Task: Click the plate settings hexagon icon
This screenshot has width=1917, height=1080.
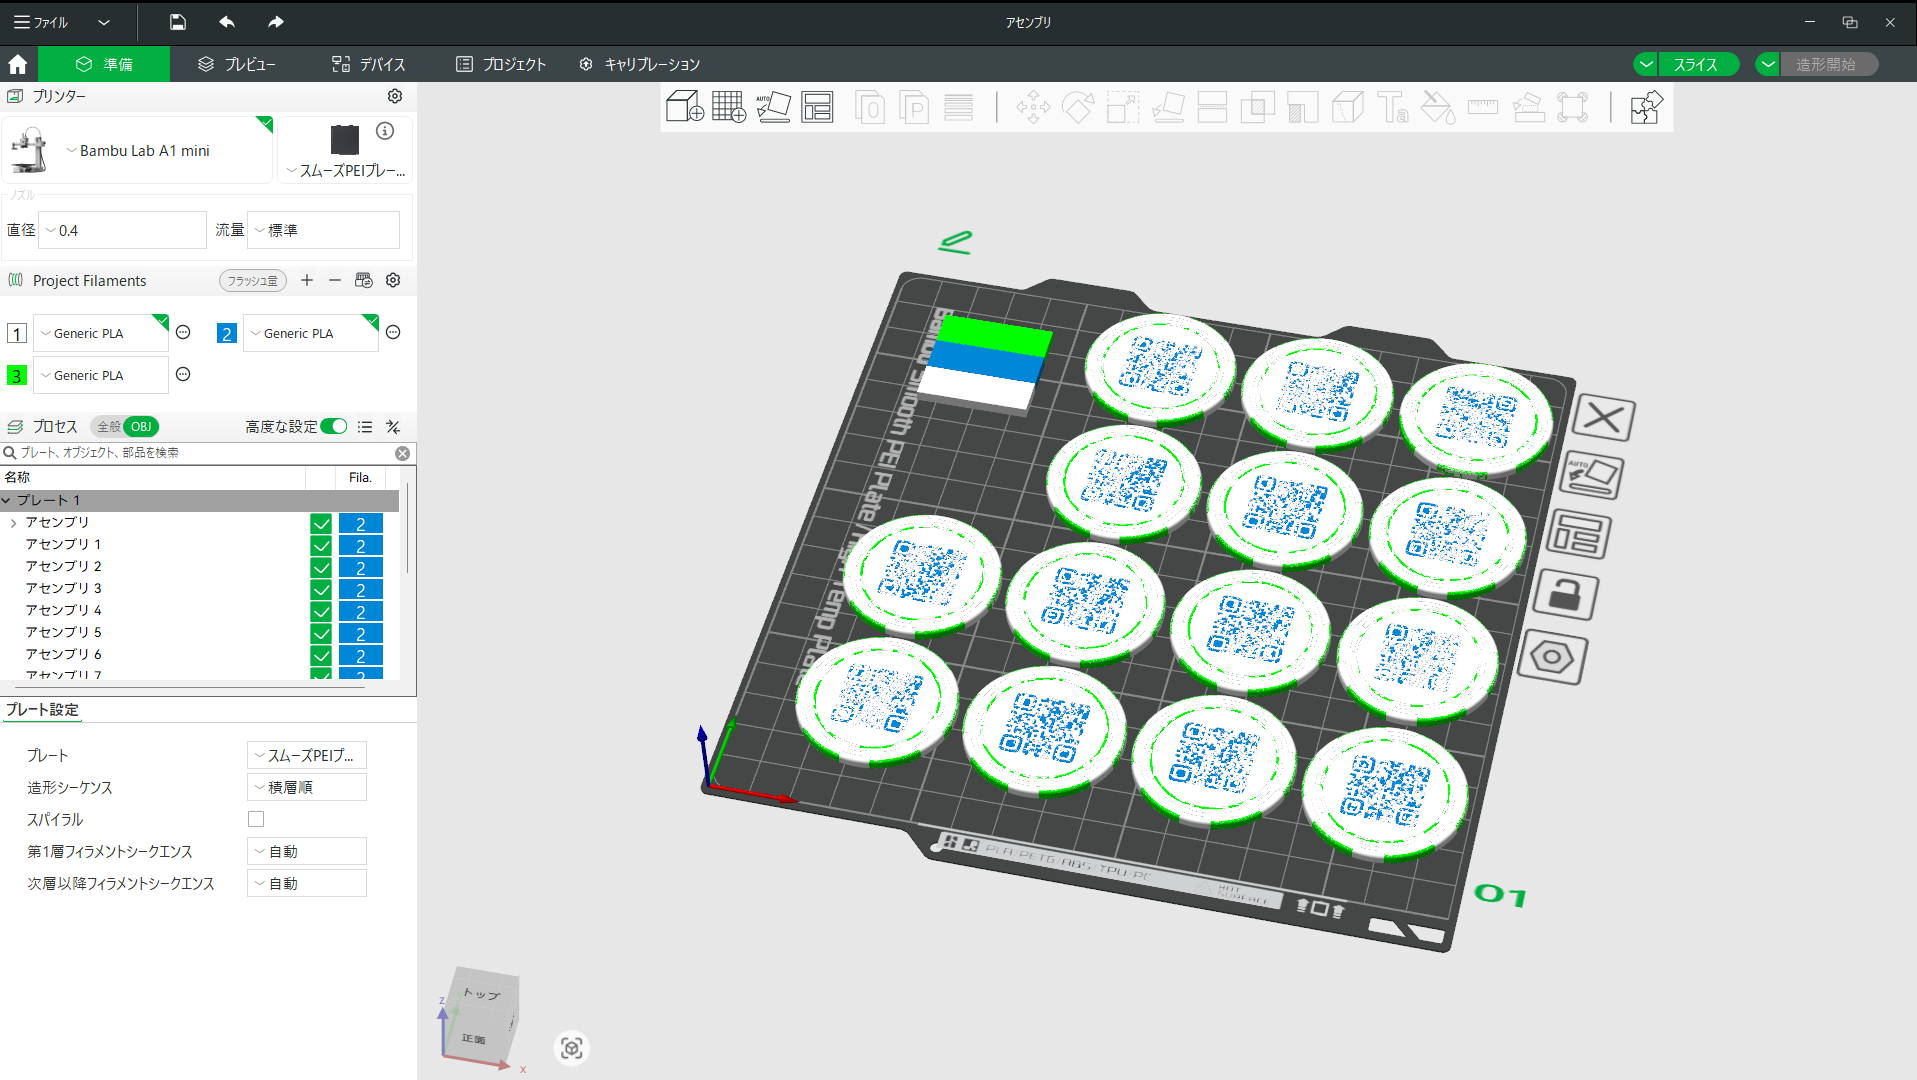Action: (1552, 657)
